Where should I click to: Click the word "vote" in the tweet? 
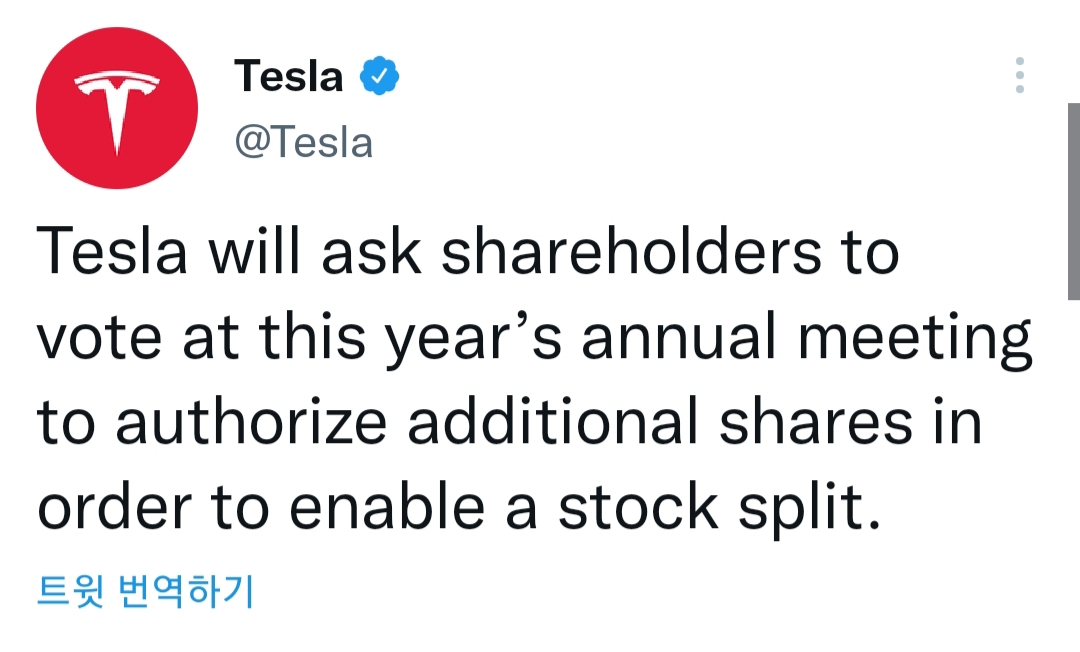click(99, 338)
